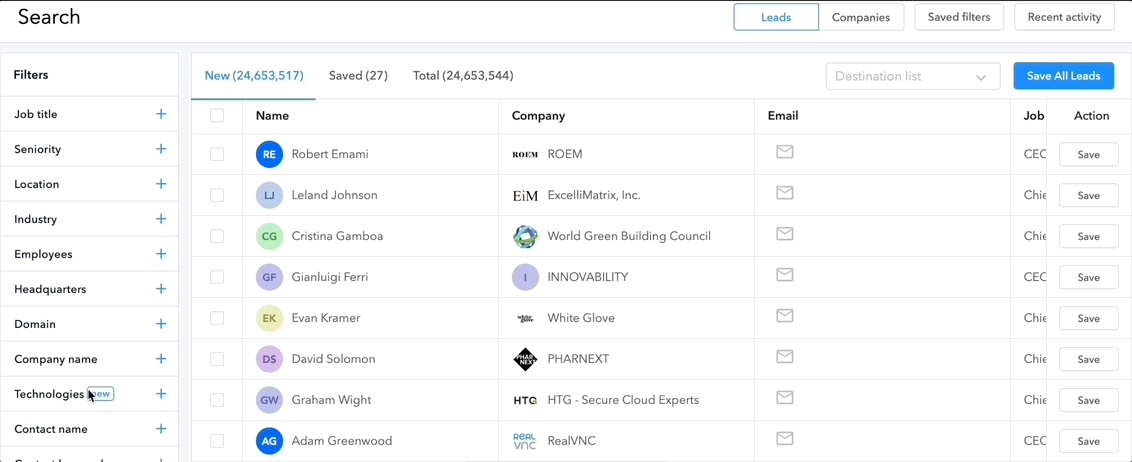Save the Robert Emami lead
Image resolution: width=1132 pixels, height=462 pixels.
(1088, 154)
